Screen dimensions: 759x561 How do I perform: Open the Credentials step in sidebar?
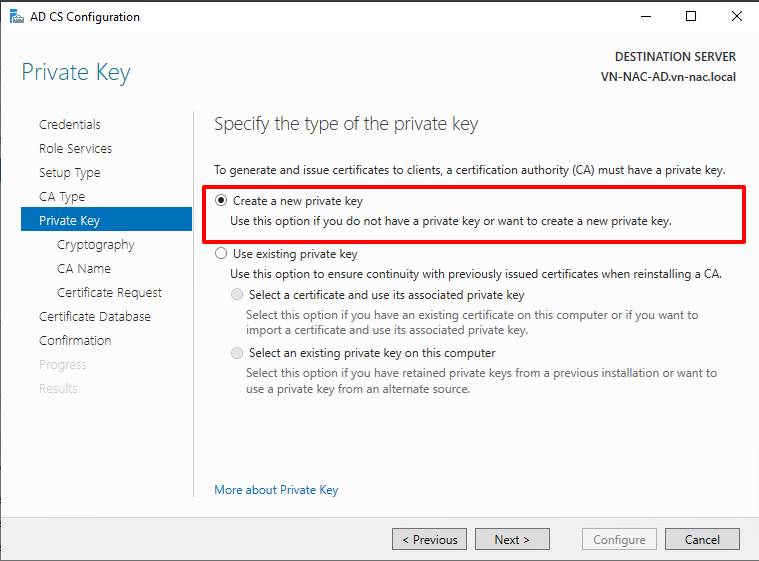coord(70,124)
